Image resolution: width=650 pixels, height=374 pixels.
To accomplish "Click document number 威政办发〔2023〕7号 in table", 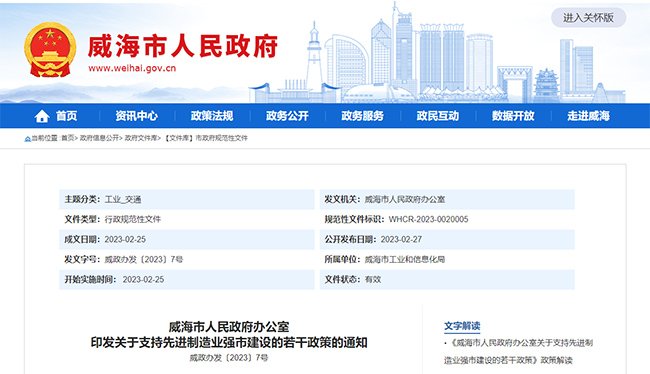I will point(143,260).
